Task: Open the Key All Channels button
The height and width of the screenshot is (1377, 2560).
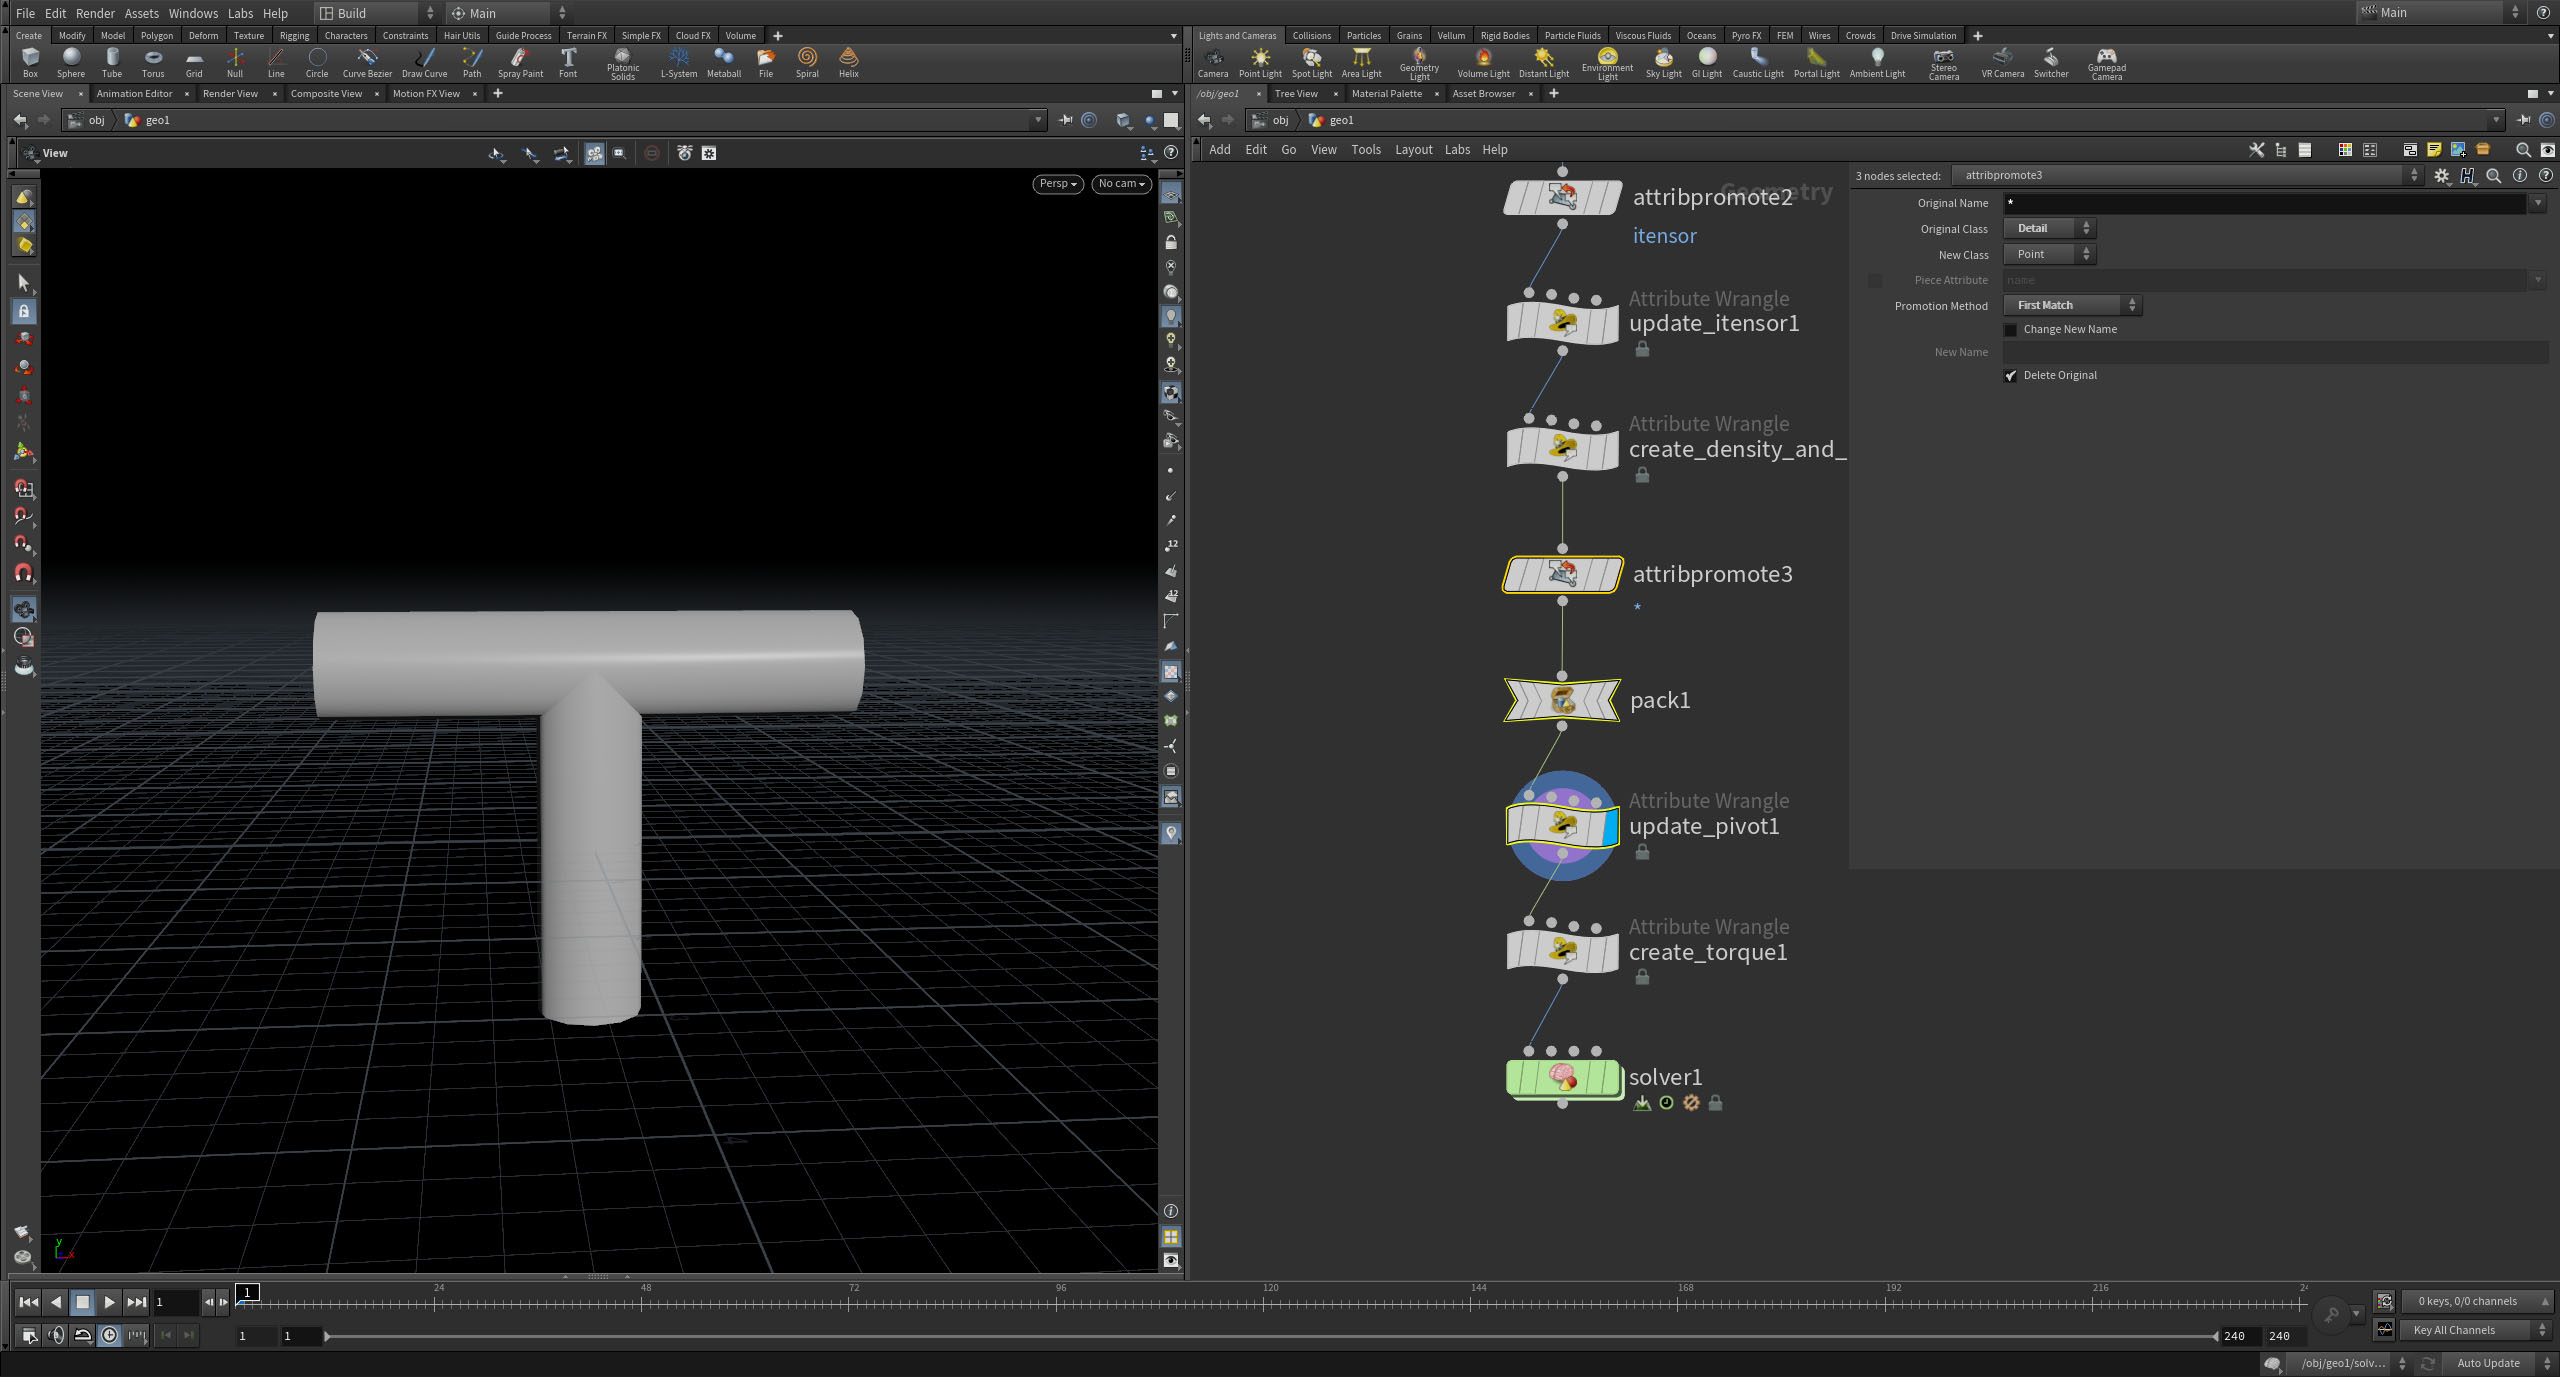Action: (2465, 1330)
